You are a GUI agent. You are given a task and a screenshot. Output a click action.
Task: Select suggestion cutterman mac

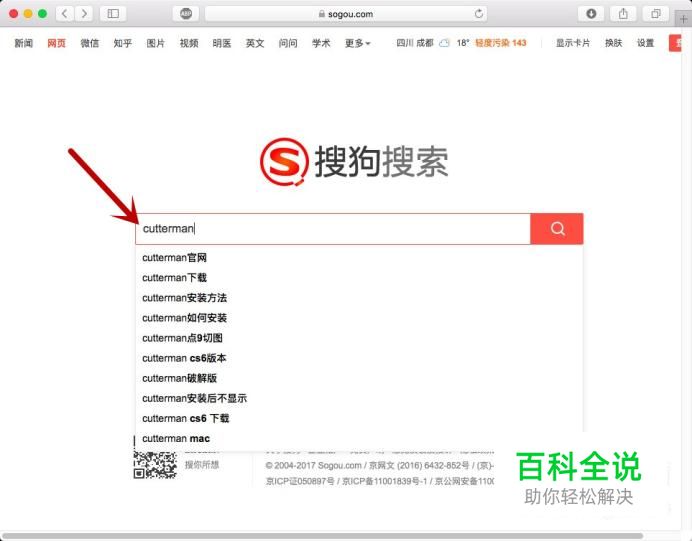[359, 438]
